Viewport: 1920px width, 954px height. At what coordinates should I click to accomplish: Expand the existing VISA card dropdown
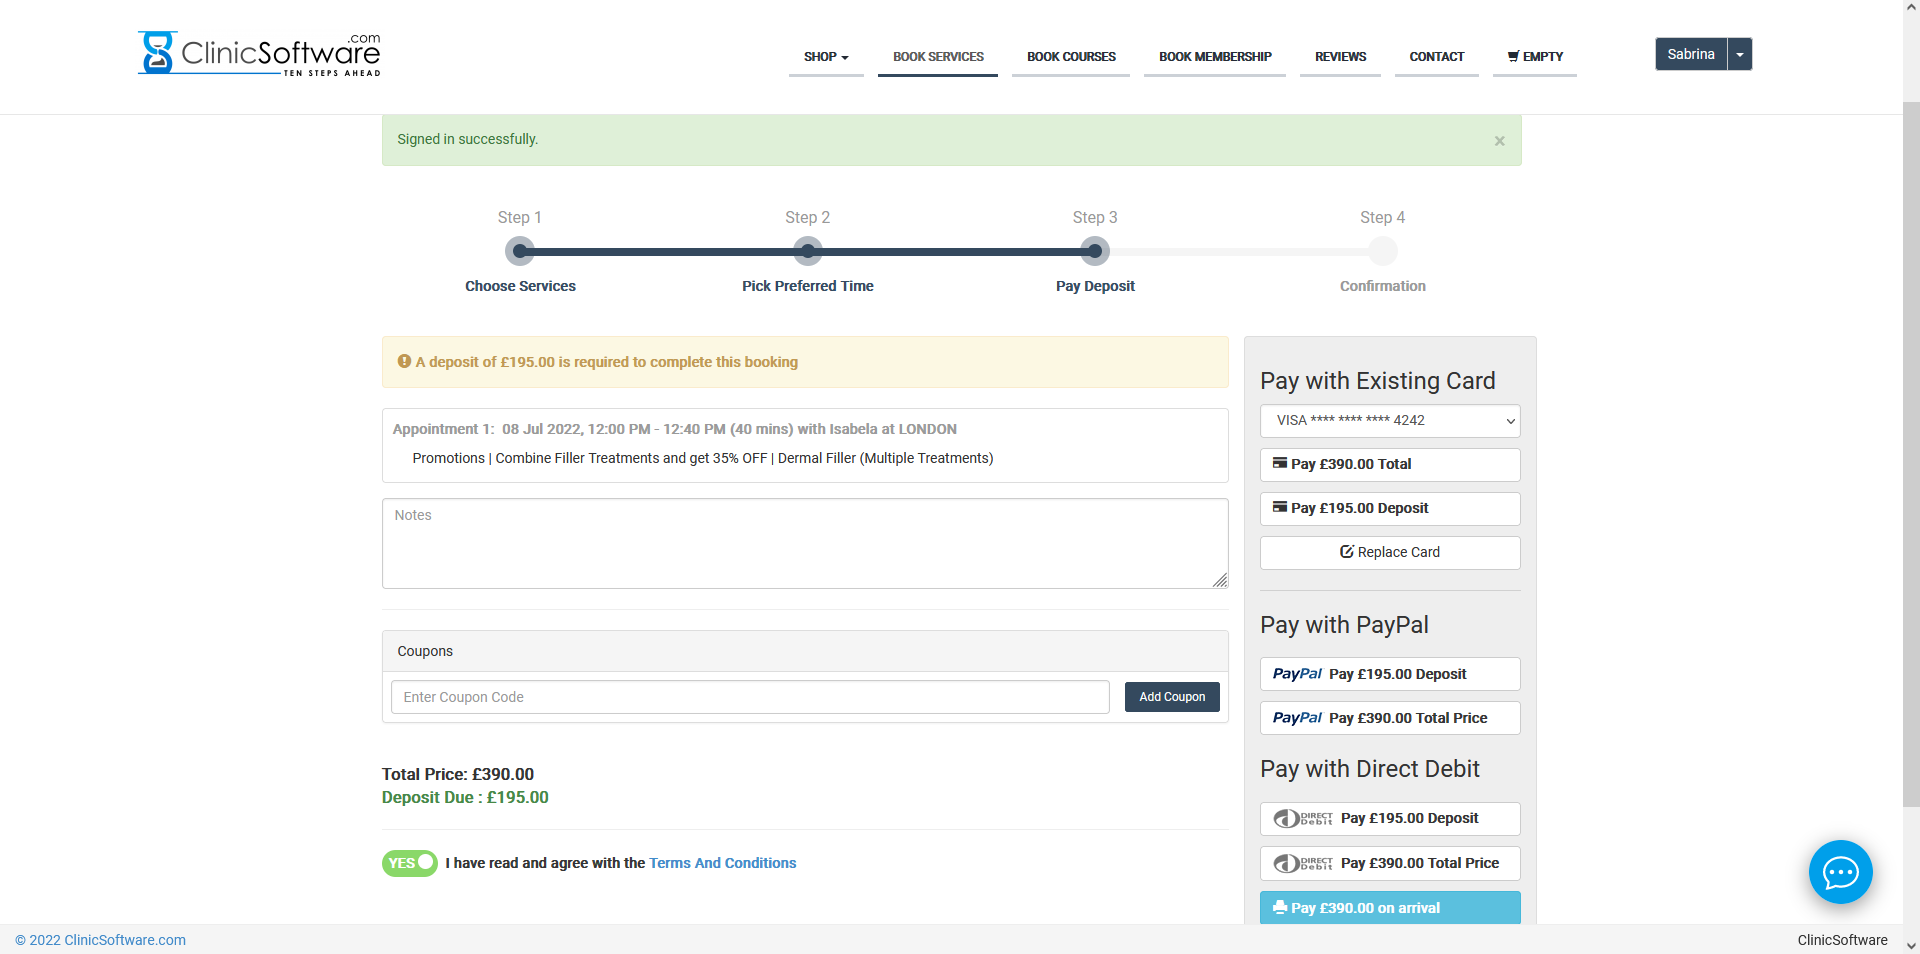(1389, 420)
